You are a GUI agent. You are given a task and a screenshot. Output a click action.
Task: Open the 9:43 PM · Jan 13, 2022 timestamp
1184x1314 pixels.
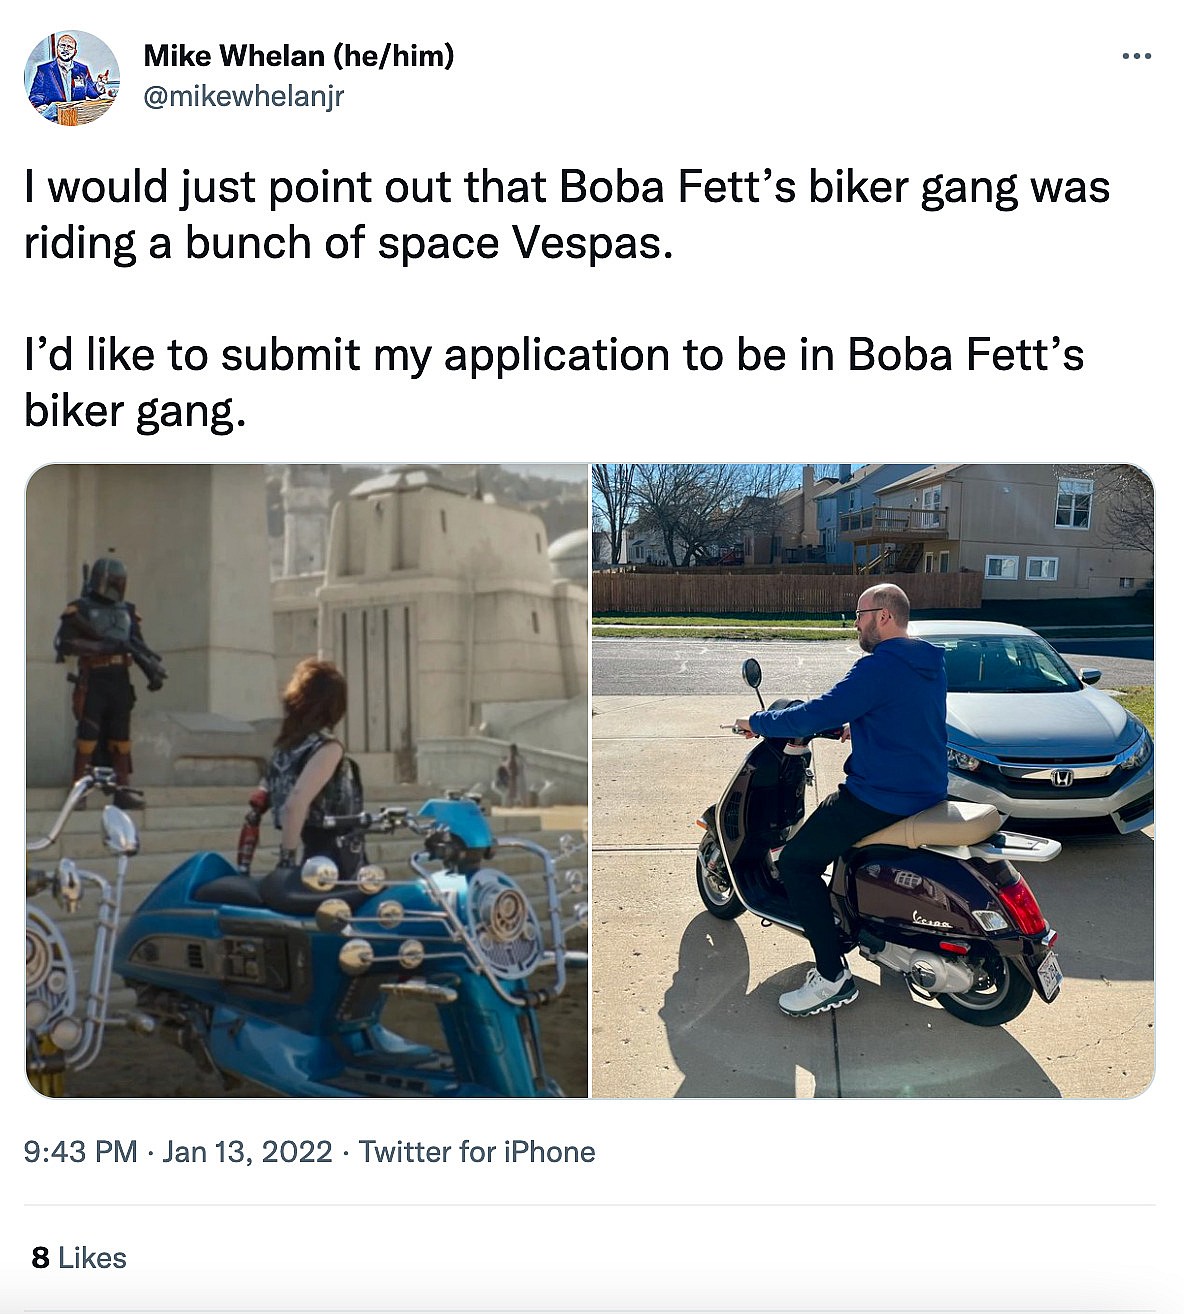click(178, 1151)
